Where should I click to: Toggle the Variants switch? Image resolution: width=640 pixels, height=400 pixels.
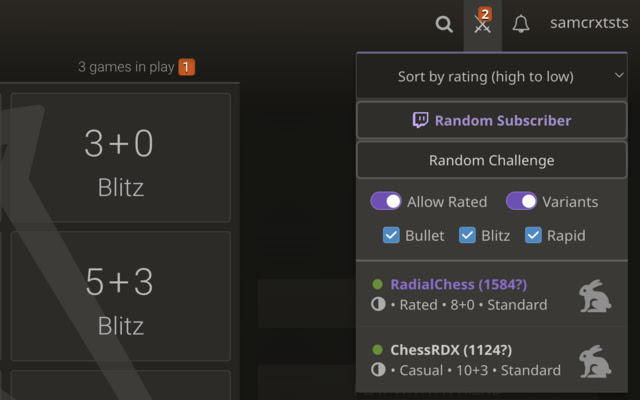pos(521,201)
